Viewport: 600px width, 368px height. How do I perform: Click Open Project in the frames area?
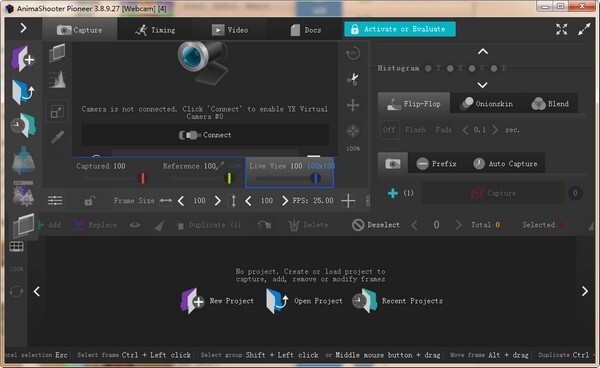click(304, 301)
